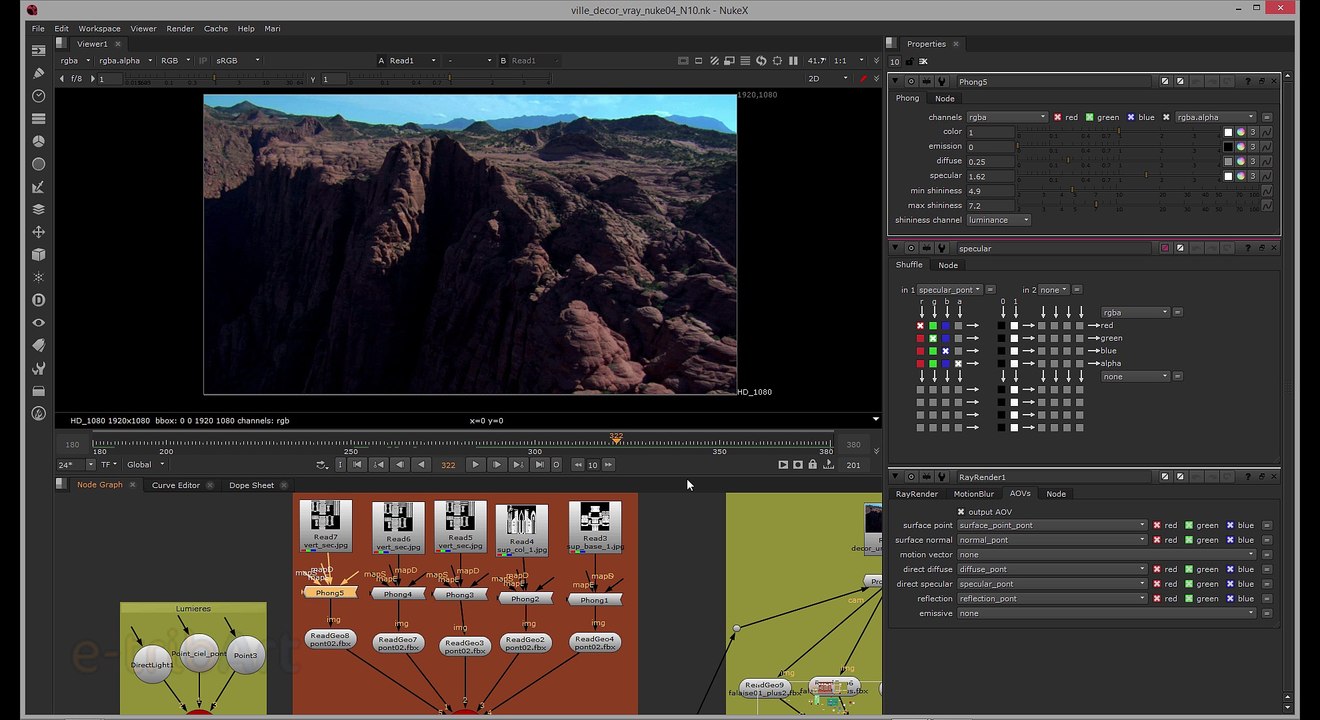Open the Image nodes toolbar menu
Screen dimensions: 1320x720
pyautogui.click(x=38, y=50)
